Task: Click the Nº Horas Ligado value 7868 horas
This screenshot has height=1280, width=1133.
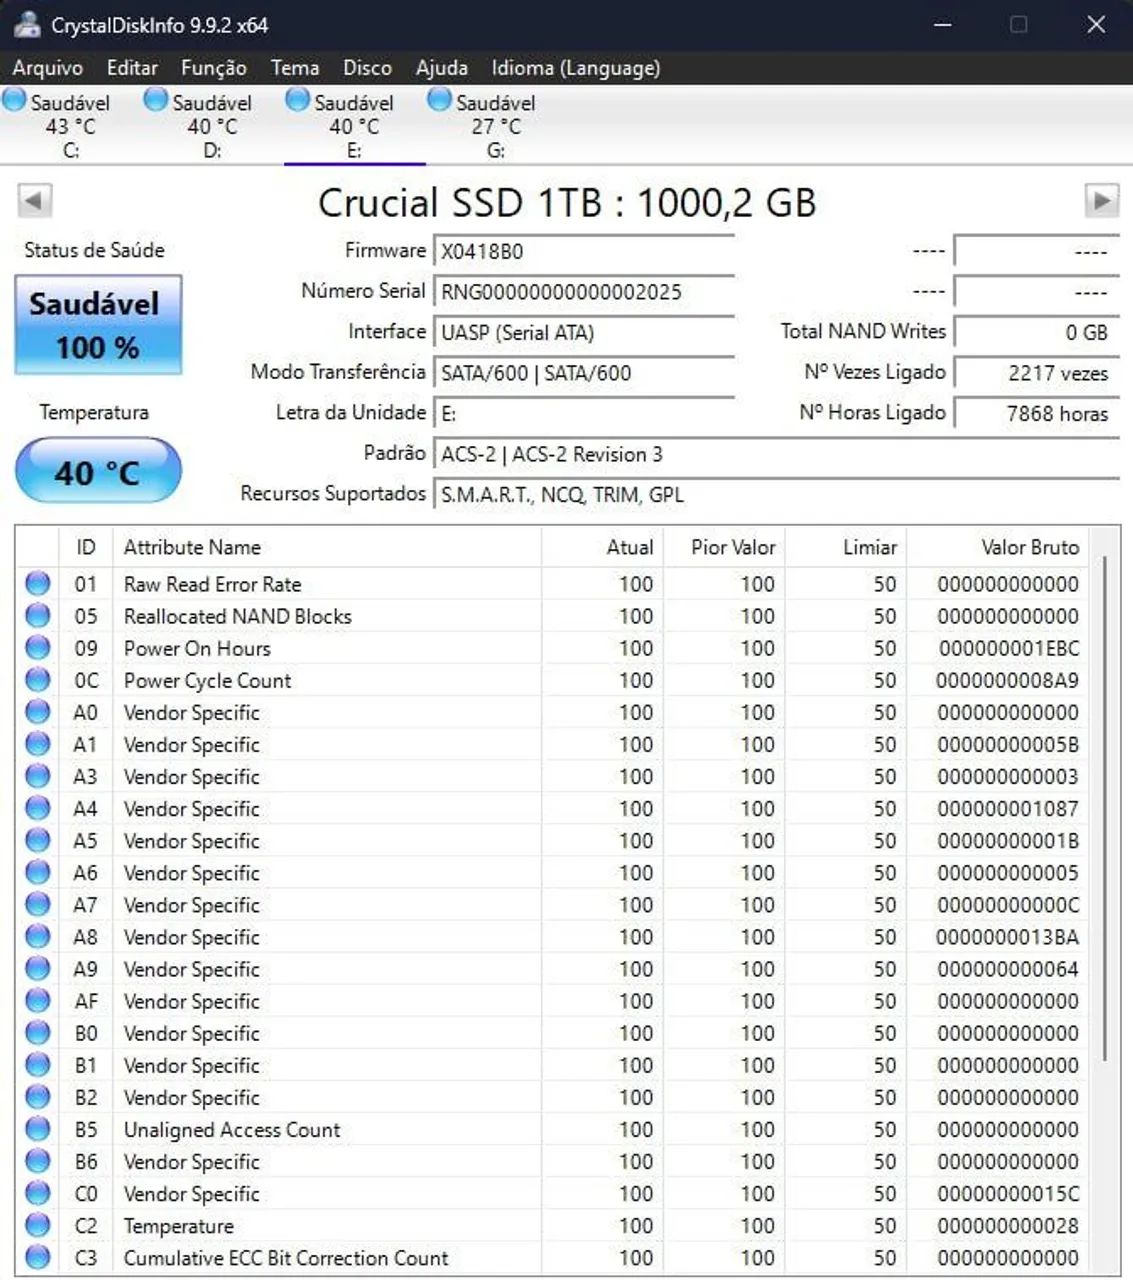Action: [1036, 413]
